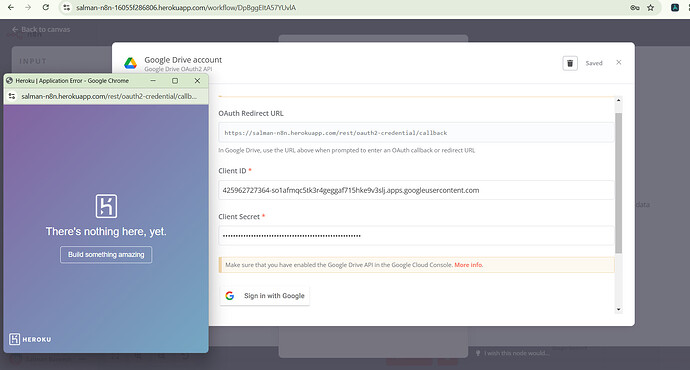The image size is (690, 370).
Task: Select the OAuth Redirect URL field
Action: [x=416, y=133]
